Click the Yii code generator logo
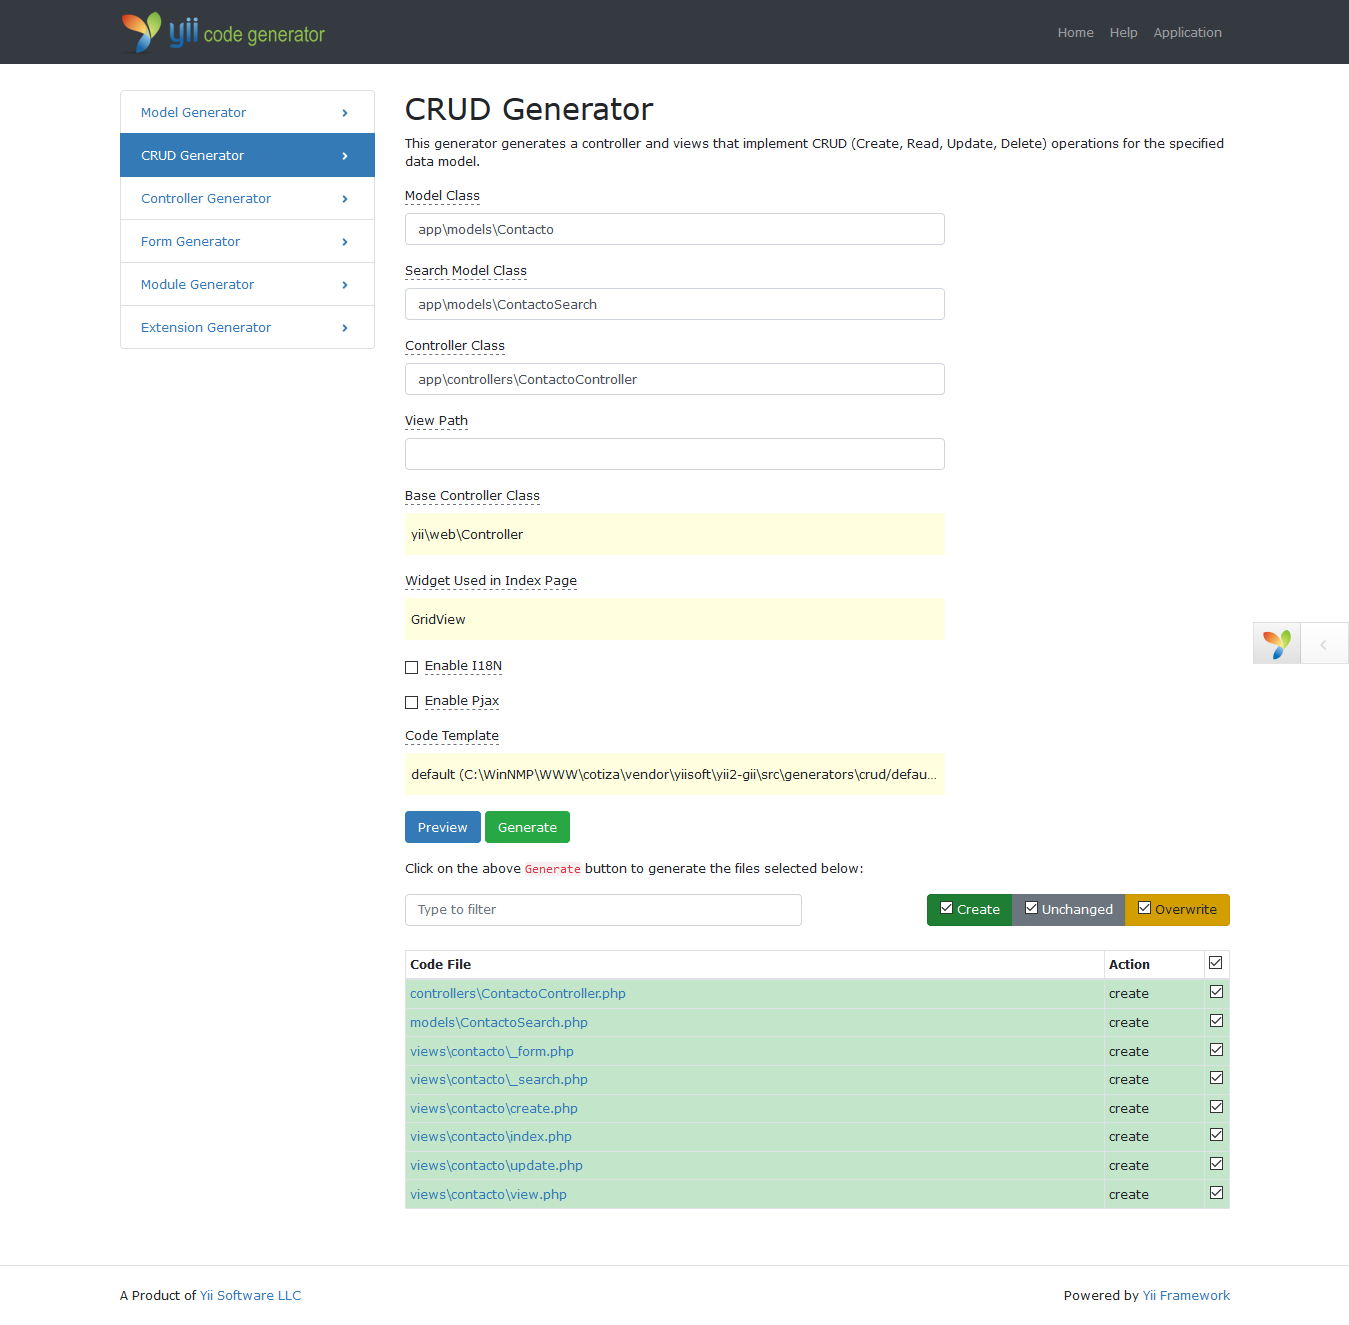 (x=223, y=33)
